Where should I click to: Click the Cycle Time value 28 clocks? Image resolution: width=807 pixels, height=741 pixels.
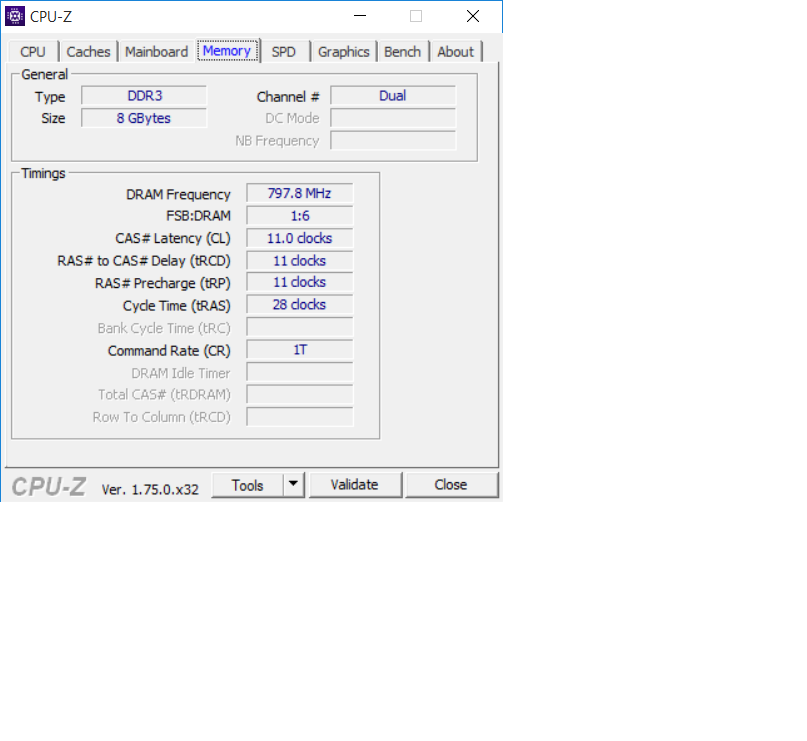point(300,305)
